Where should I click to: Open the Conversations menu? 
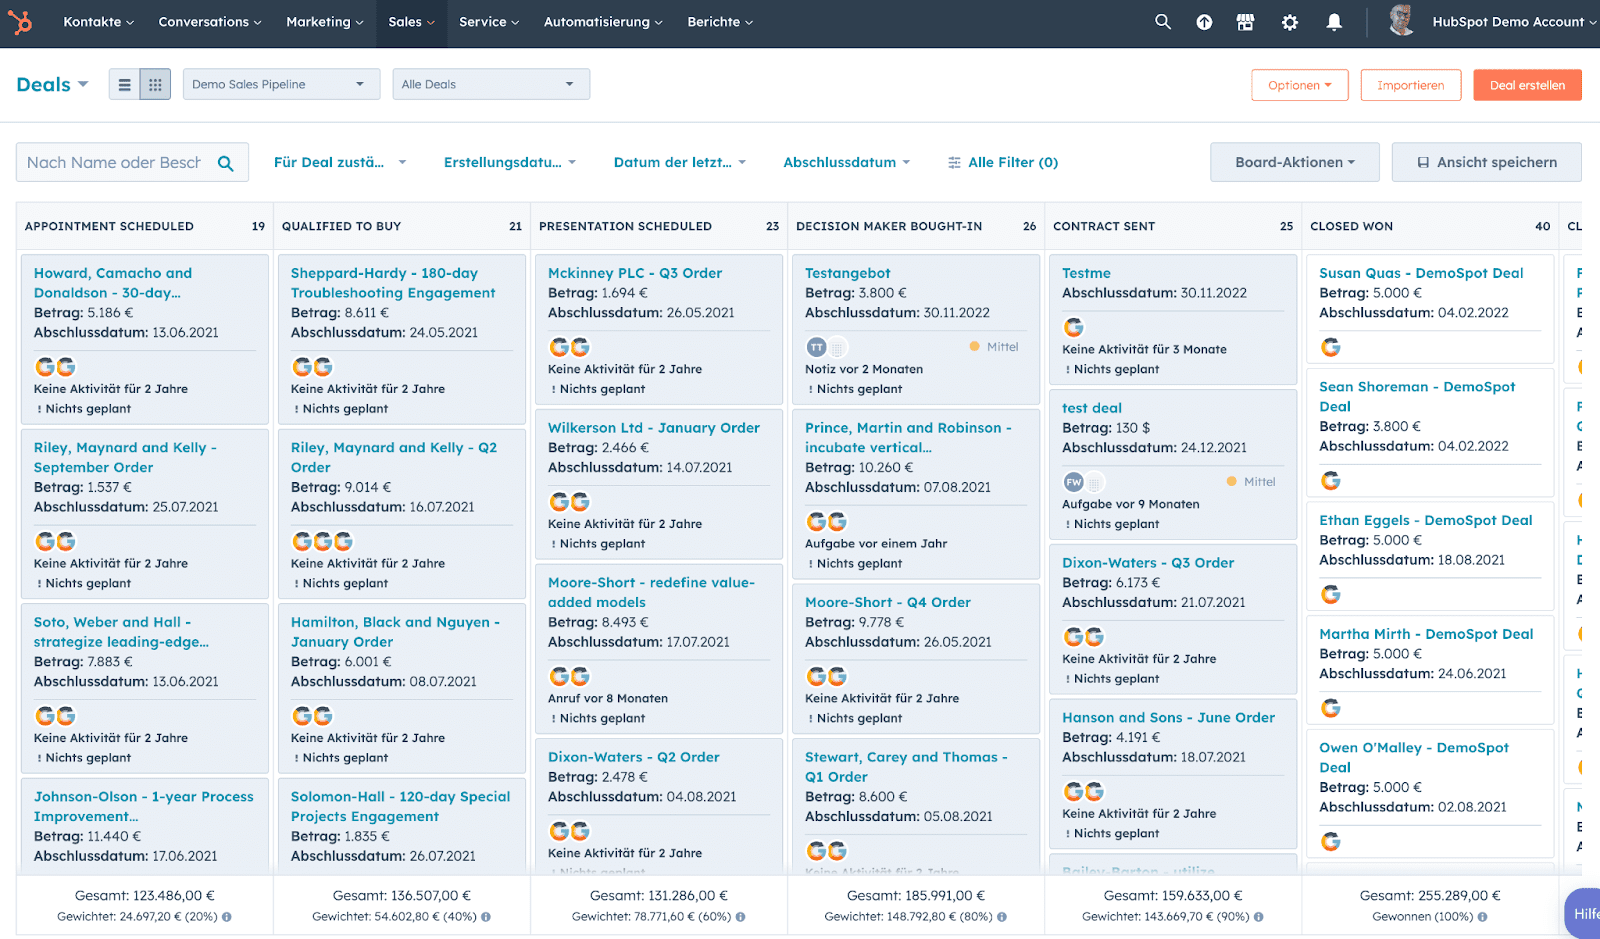tap(210, 22)
